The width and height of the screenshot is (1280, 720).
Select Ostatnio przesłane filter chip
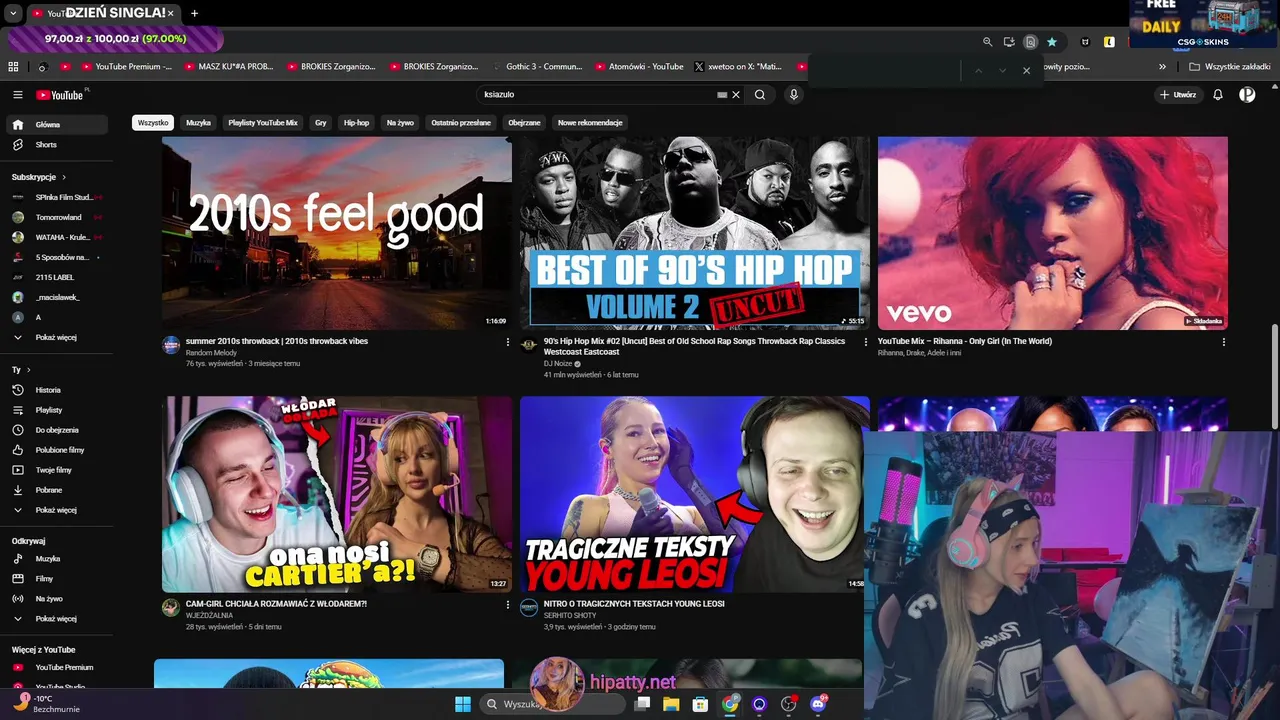tap(461, 123)
